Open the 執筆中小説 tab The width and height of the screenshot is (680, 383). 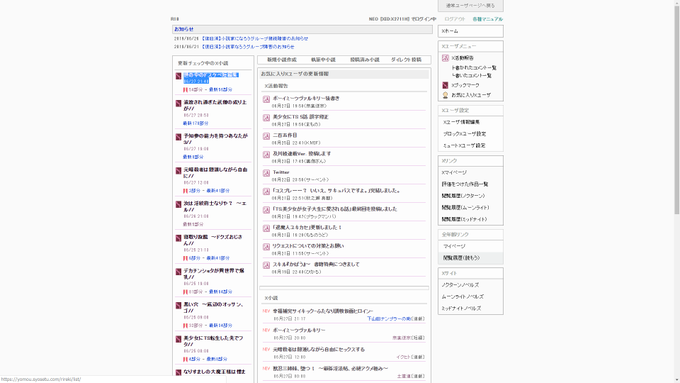(323, 60)
